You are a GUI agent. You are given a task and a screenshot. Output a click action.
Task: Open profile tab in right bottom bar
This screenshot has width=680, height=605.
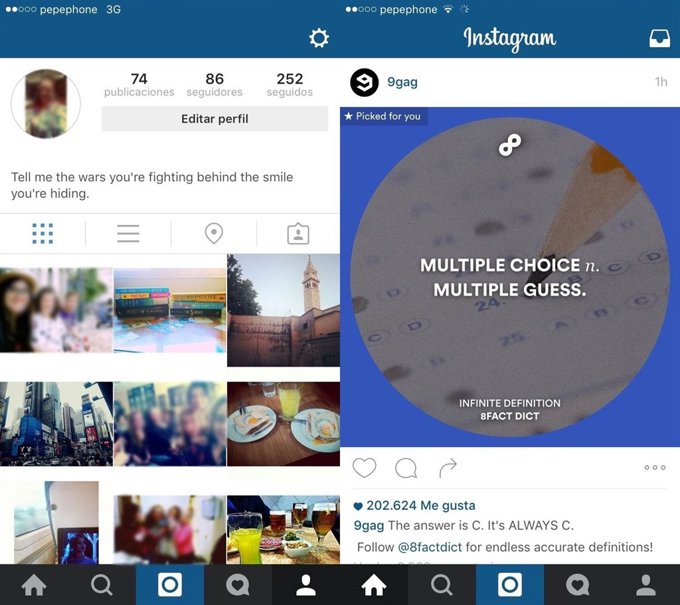tap(646, 585)
